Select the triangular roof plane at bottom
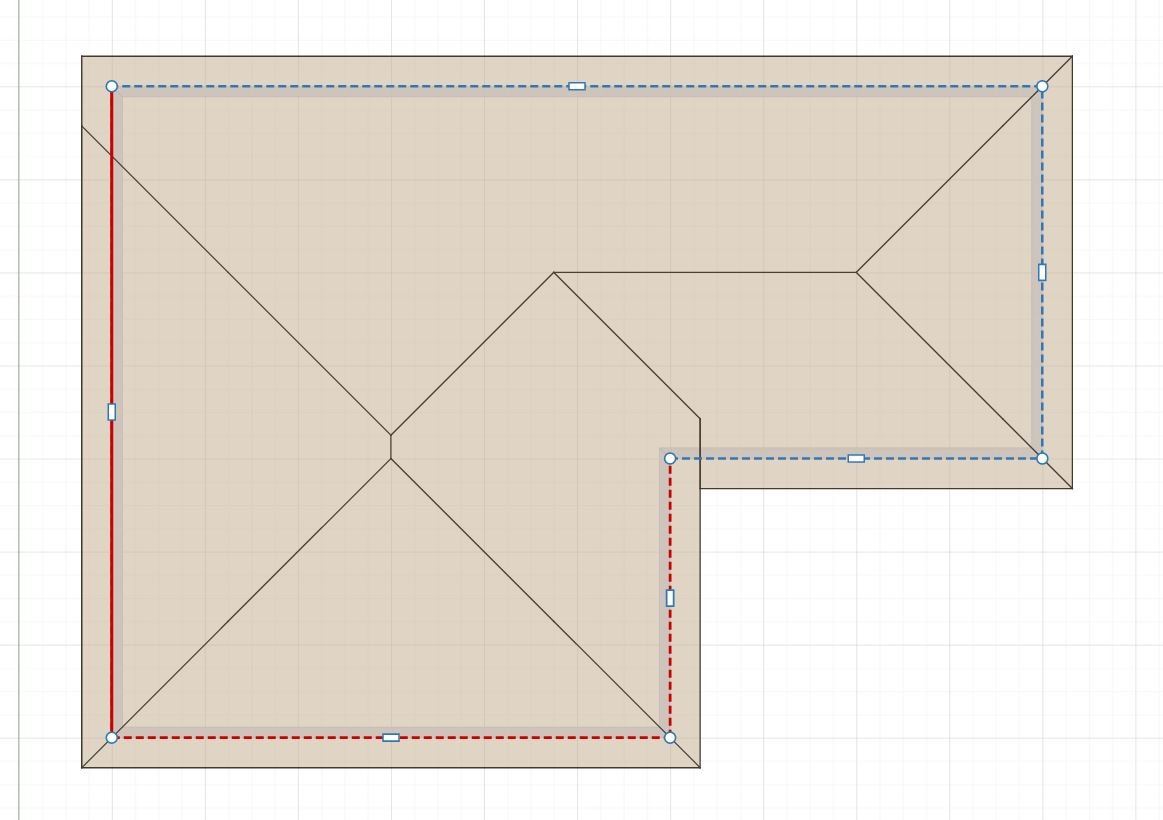Viewport: 1163px width, 820px height. tap(391, 652)
